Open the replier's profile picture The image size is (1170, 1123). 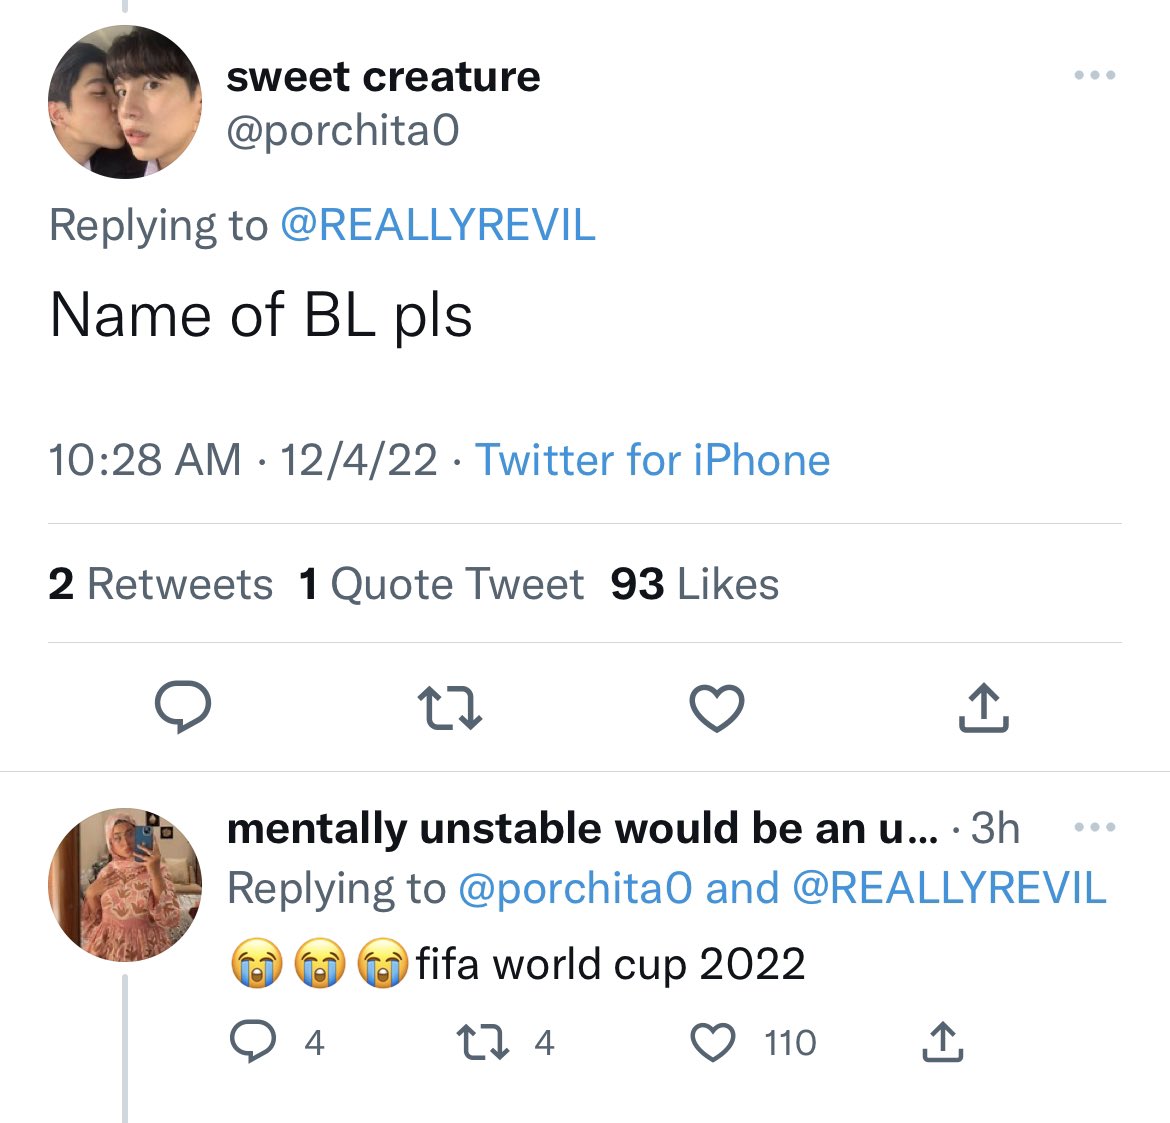pos(125,885)
